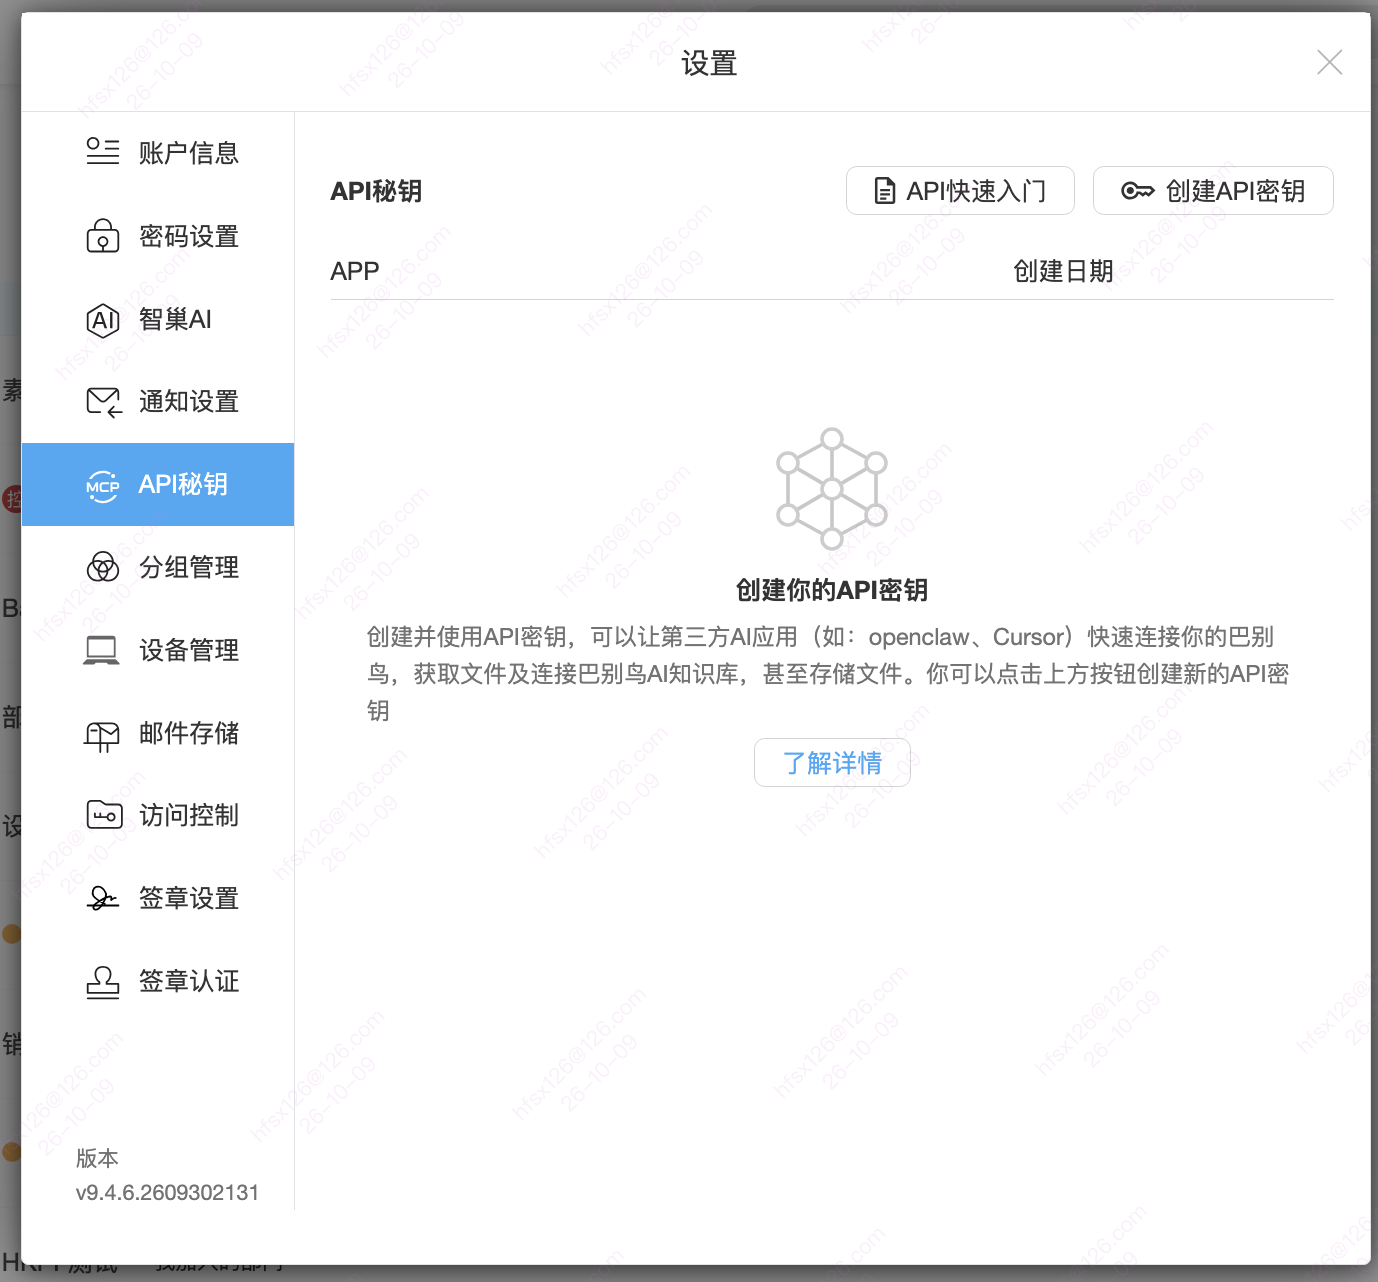Click the cube network illustration
The width and height of the screenshot is (1378, 1282).
tap(832, 489)
